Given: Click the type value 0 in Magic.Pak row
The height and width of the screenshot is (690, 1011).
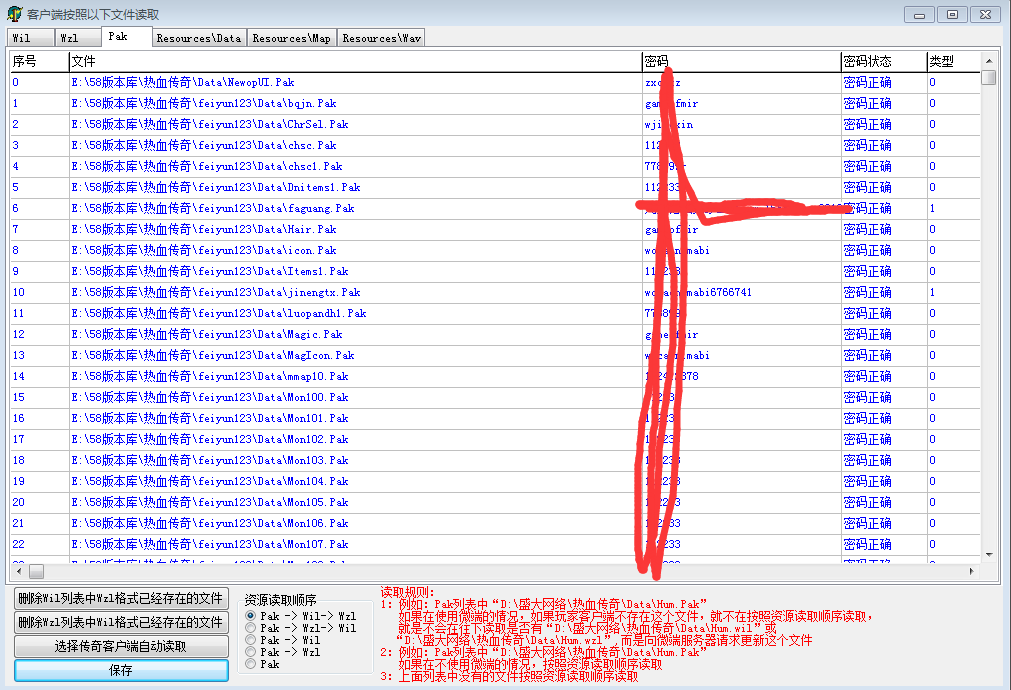Looking at the screenshot, I should click(x=932, y=334).
